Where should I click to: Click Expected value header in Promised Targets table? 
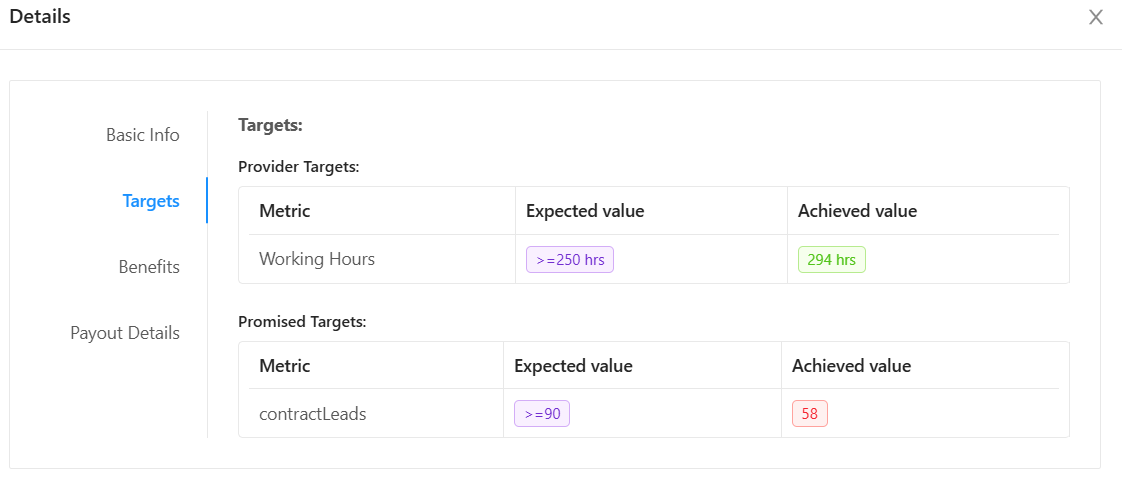[x=573, y=366]
